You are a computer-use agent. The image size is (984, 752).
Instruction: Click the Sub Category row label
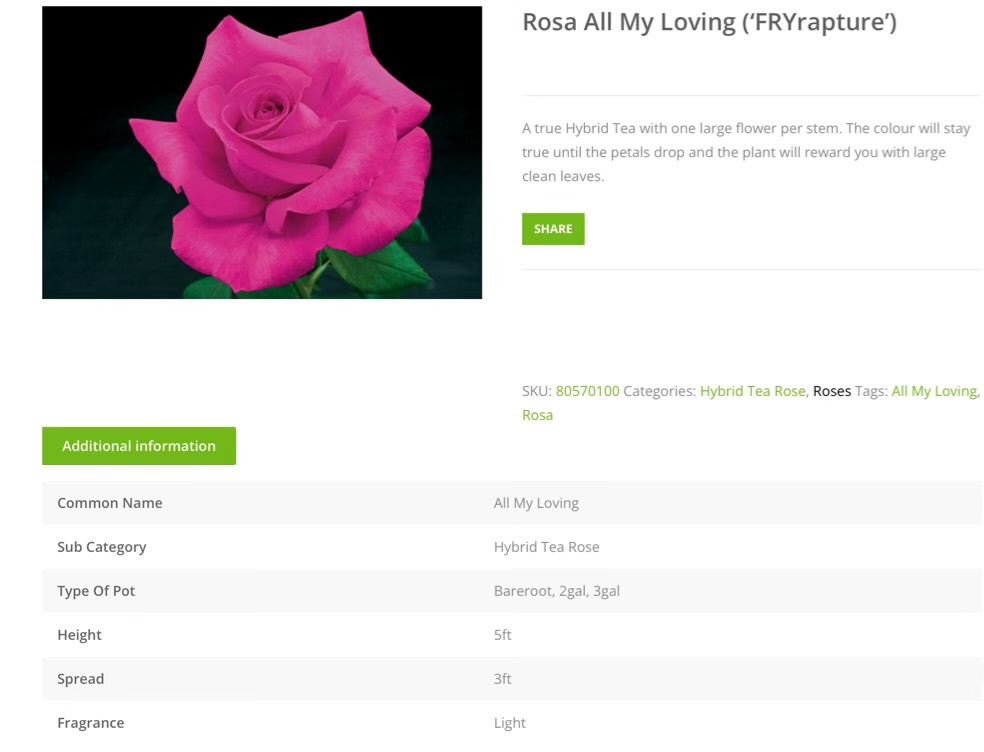point(101,547)
